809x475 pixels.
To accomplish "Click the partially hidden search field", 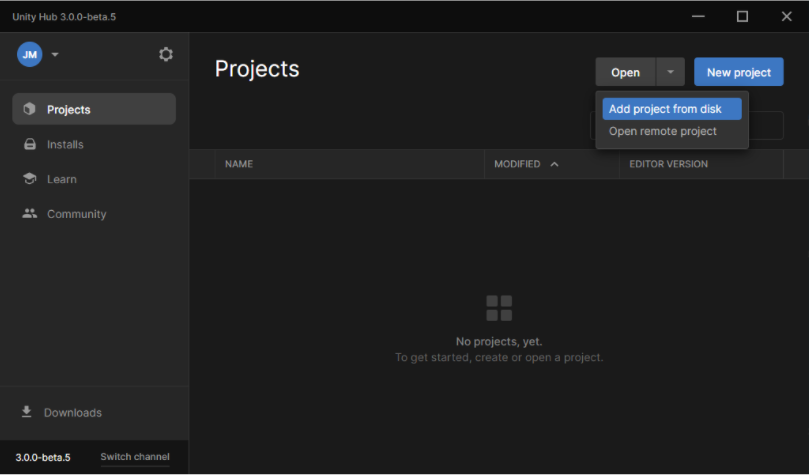I will (766, 125).
